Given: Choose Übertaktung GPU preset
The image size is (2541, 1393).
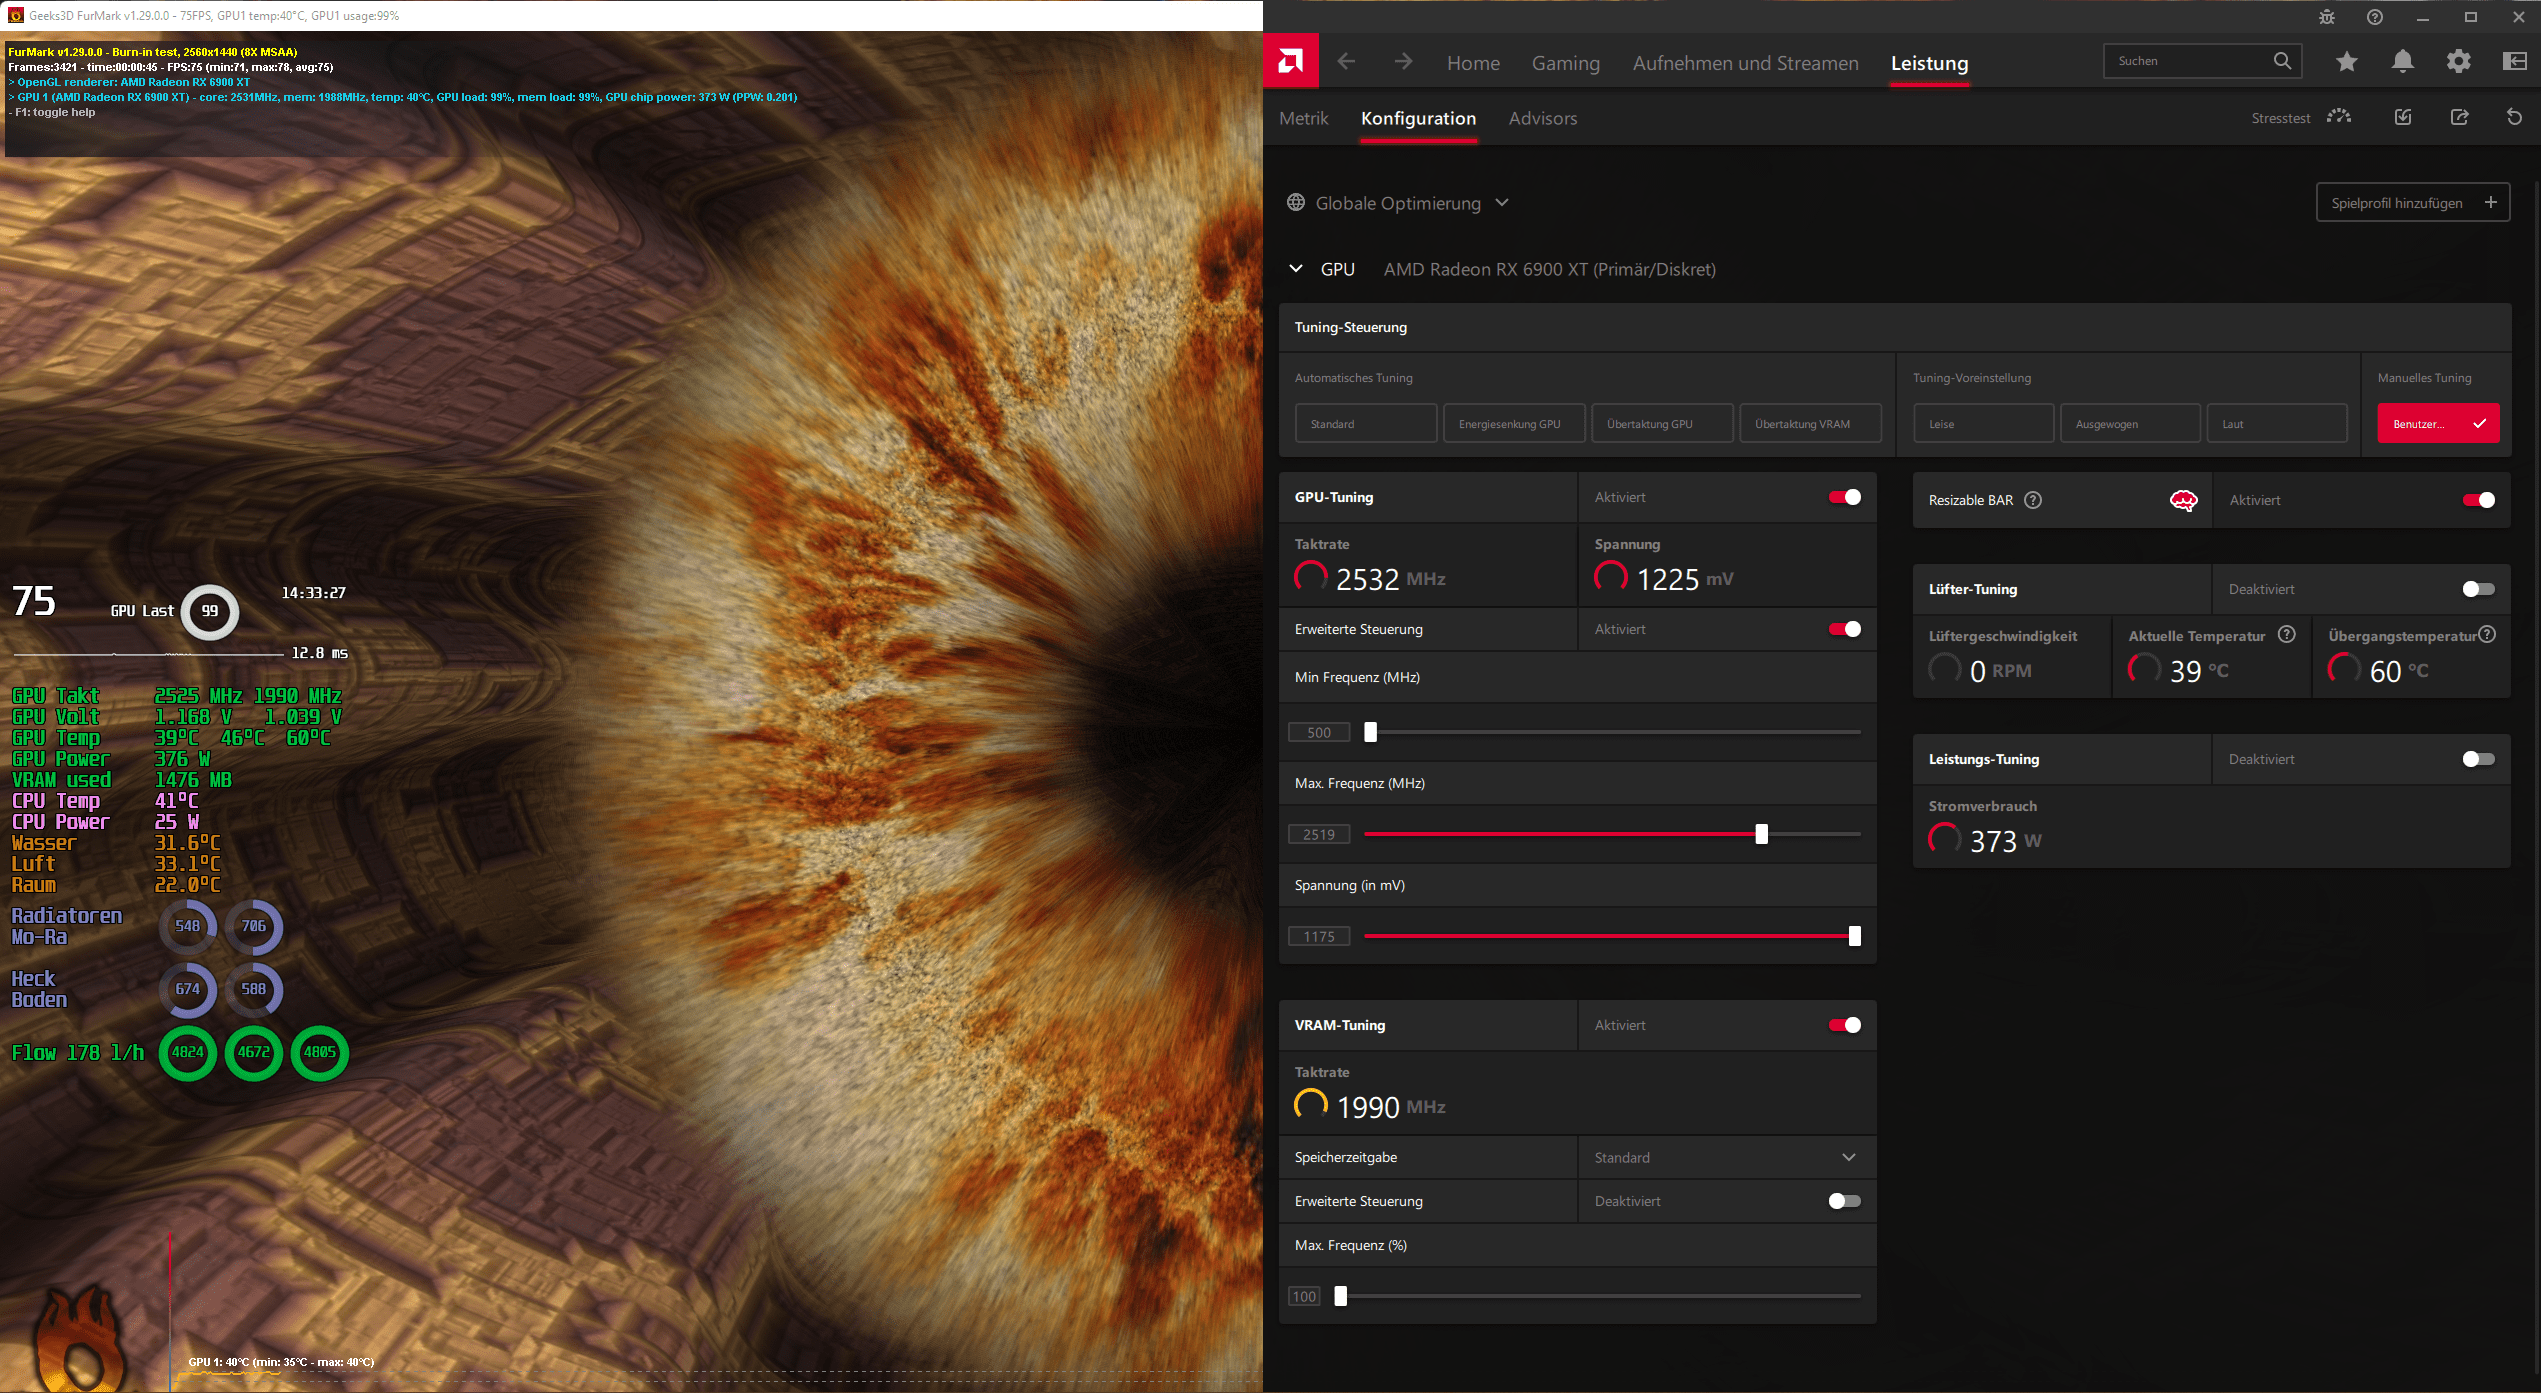Looking at the screenshot, I should point(1662,424).
